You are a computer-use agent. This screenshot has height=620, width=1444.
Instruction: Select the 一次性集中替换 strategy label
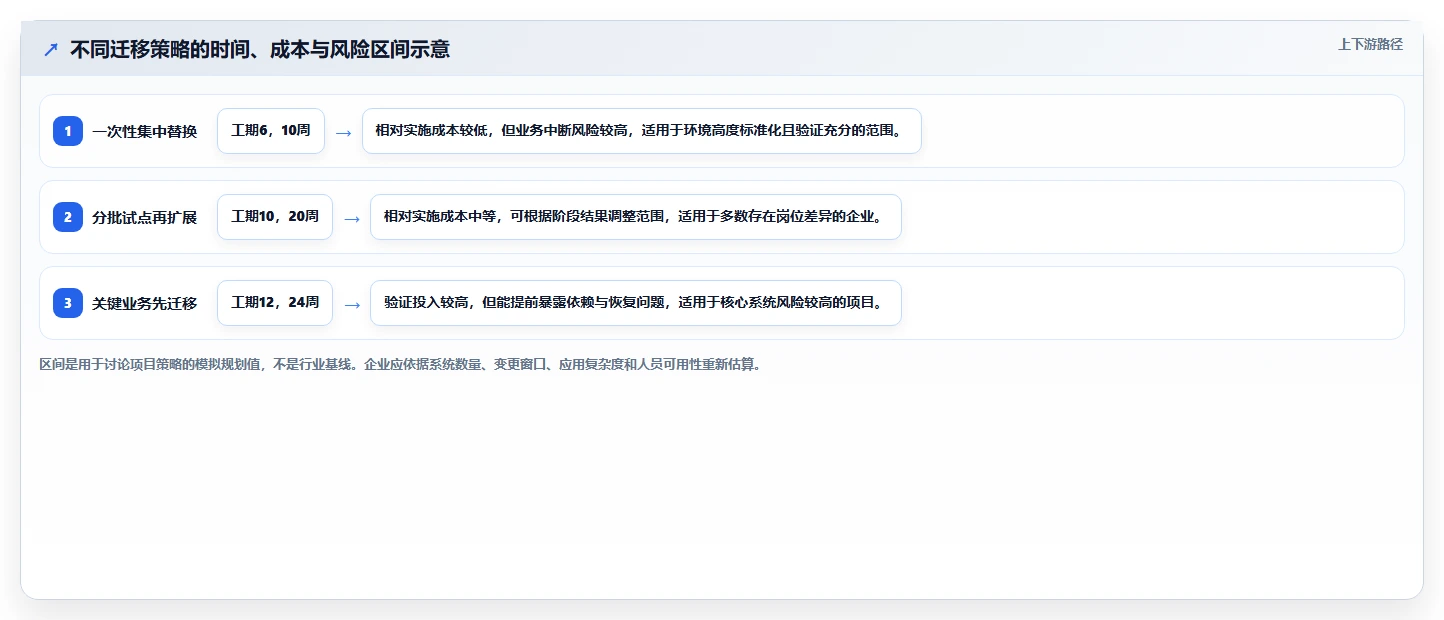pyautogui.click(x=145, y=131)
